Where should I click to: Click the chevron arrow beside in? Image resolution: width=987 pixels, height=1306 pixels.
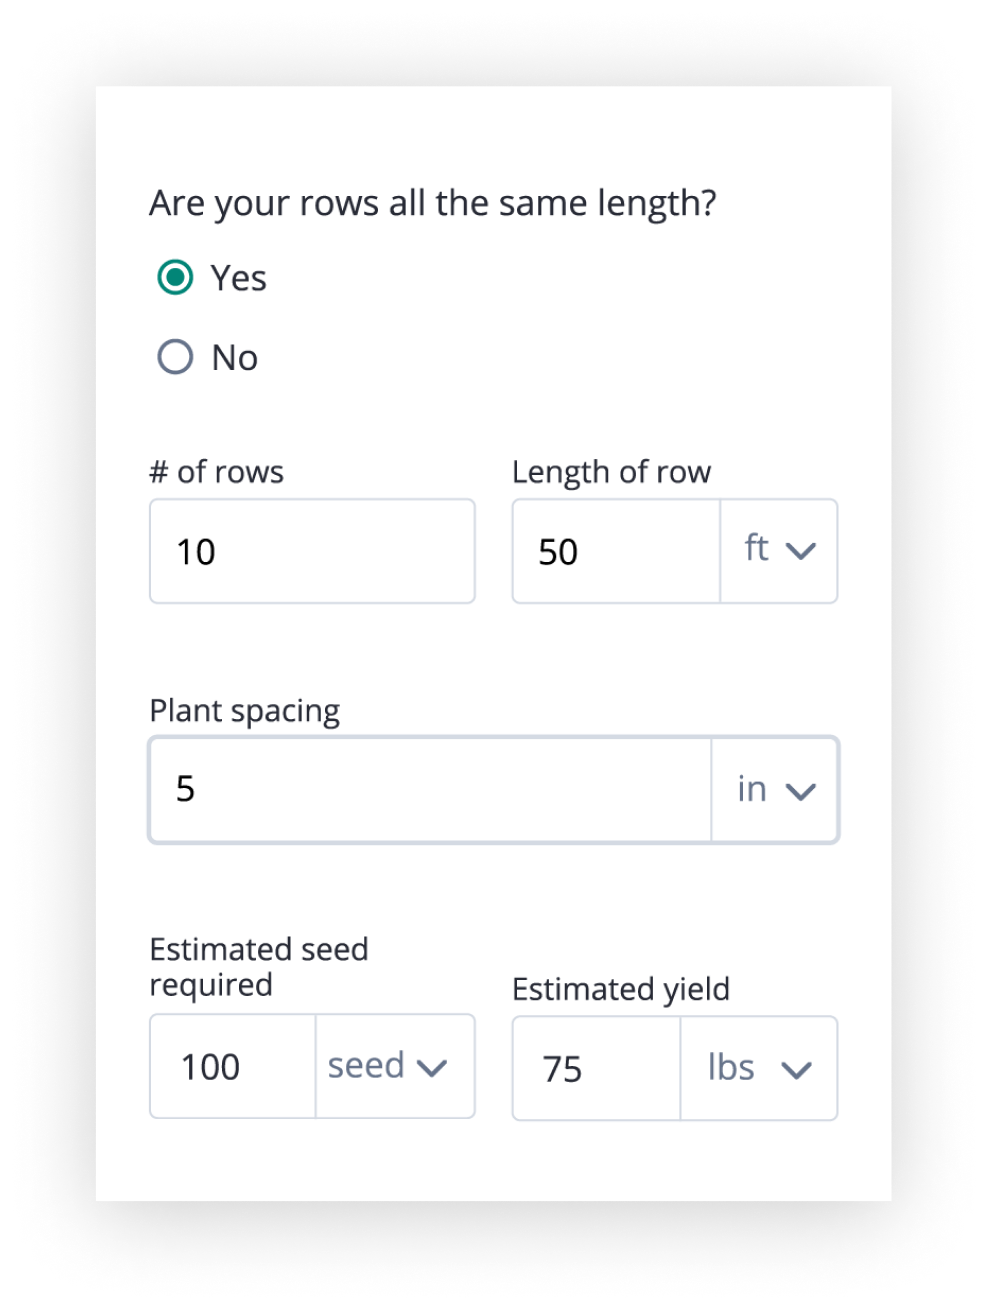(x=801, y=791)
